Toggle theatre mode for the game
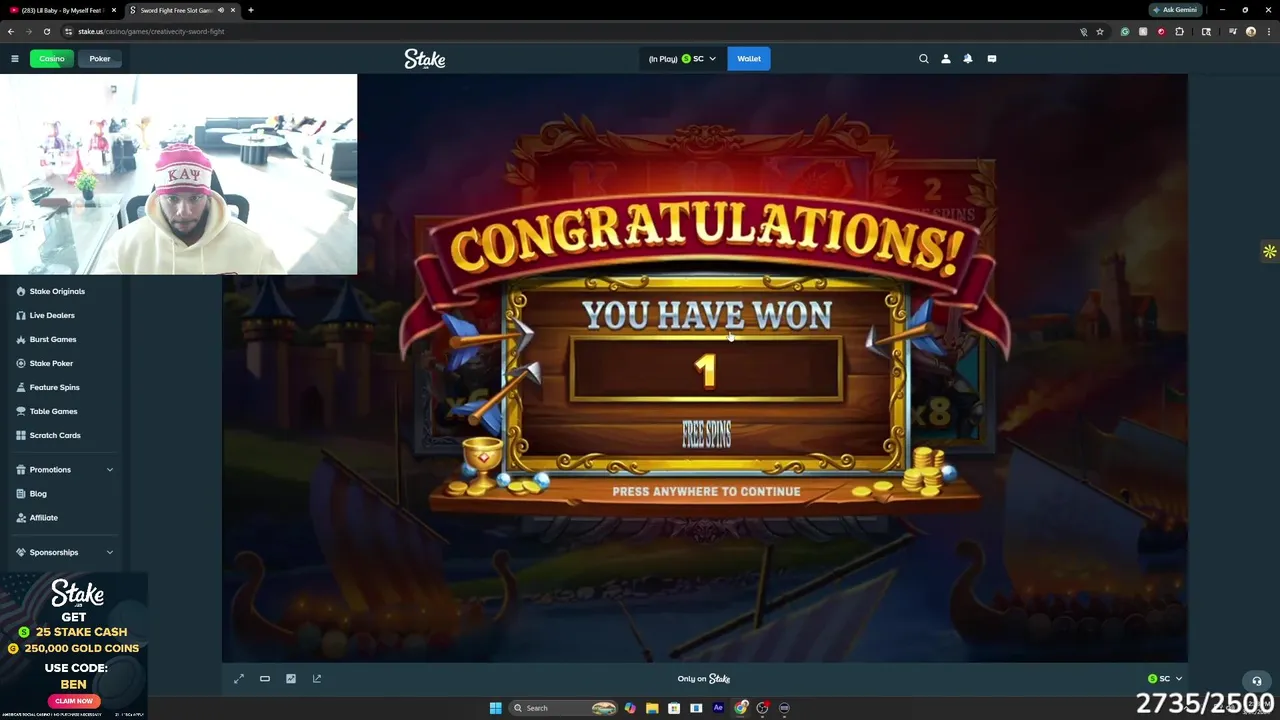The image size is (1280, 720). pyautogui.click(x=265, y=678)
